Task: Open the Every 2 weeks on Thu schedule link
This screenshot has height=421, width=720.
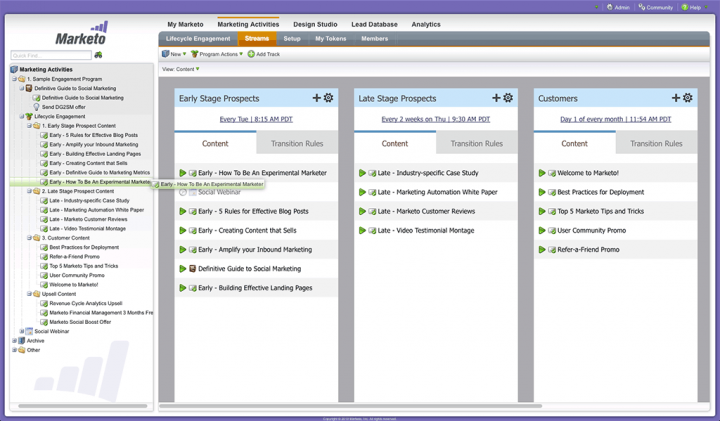Action: pos(436,119)
